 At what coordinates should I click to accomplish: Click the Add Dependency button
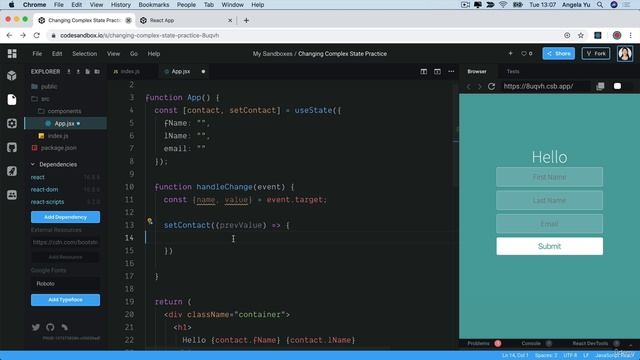[x=65, y=217]
